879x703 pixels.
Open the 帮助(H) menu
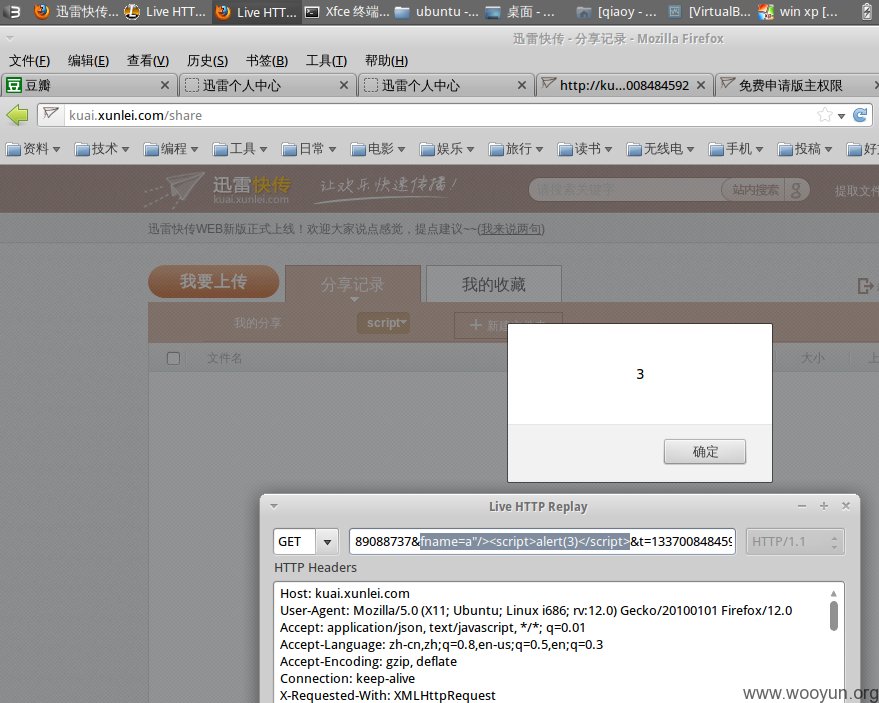[x=386, y=61]
